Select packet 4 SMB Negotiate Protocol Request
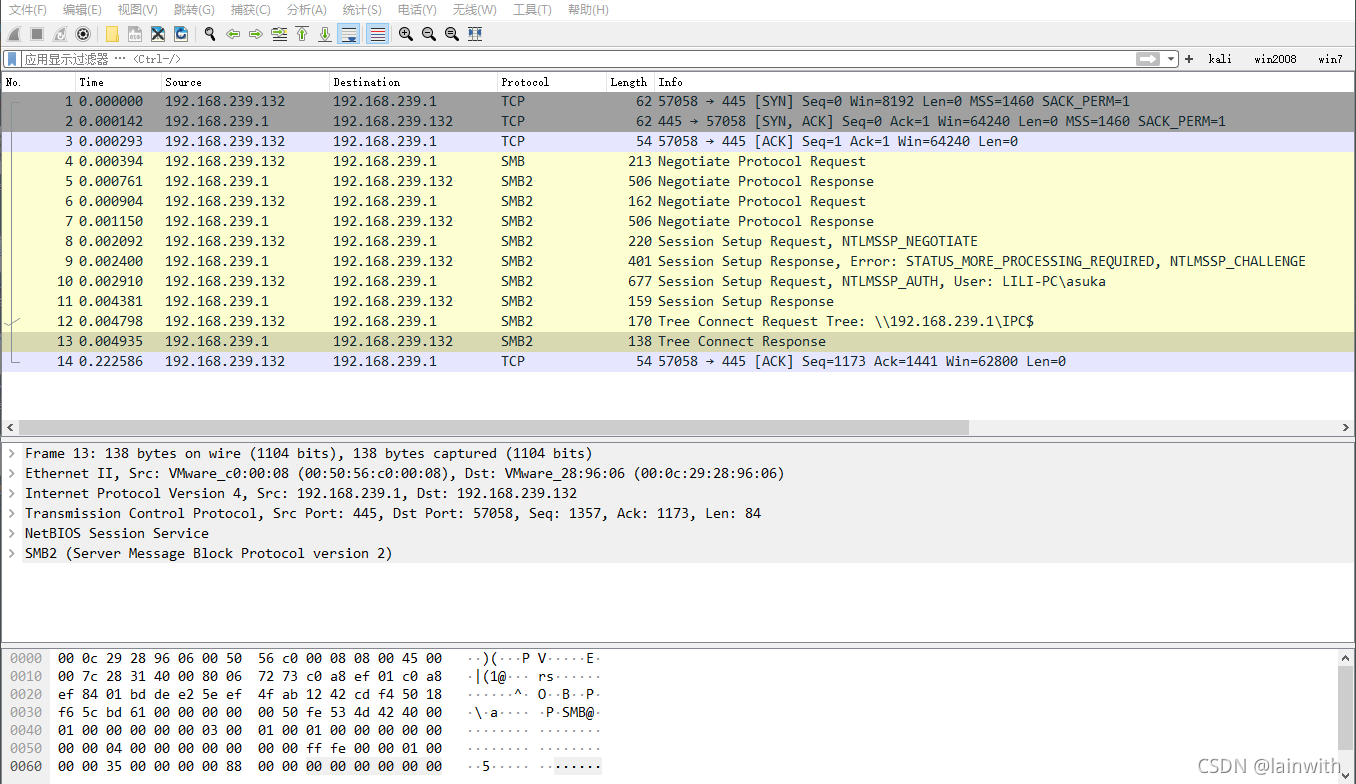 click(678, 161)
